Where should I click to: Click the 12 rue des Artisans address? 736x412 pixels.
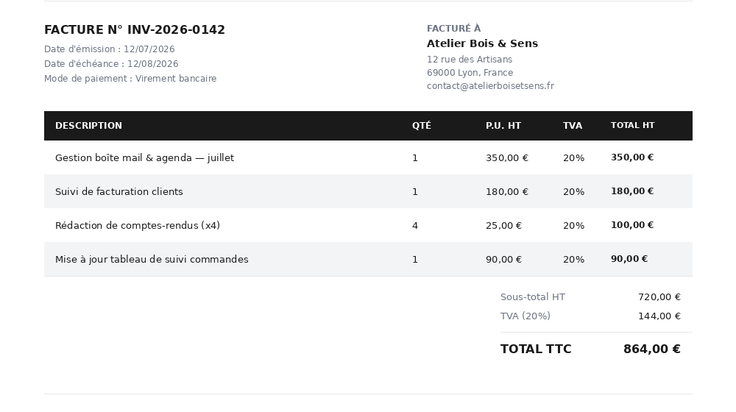click(x=469, y=60)
